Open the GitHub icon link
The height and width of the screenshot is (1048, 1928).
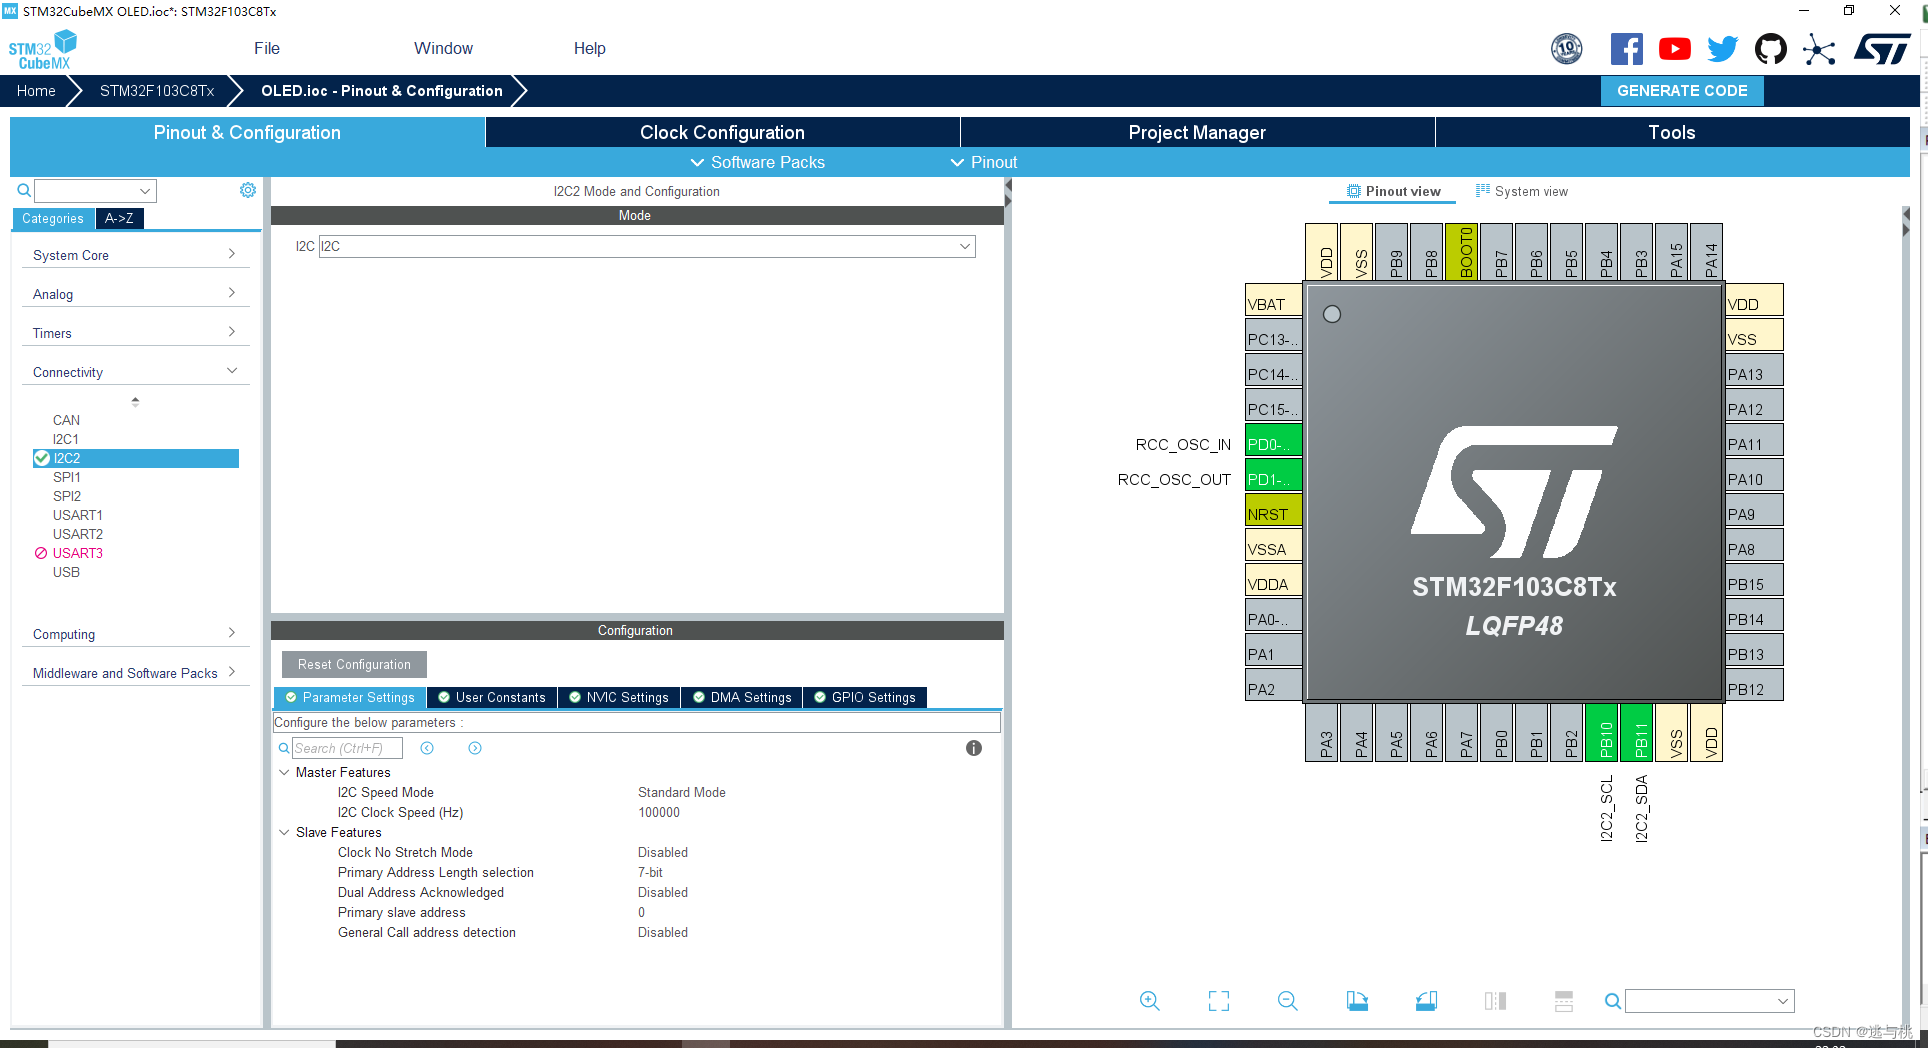click(1770, 49)
